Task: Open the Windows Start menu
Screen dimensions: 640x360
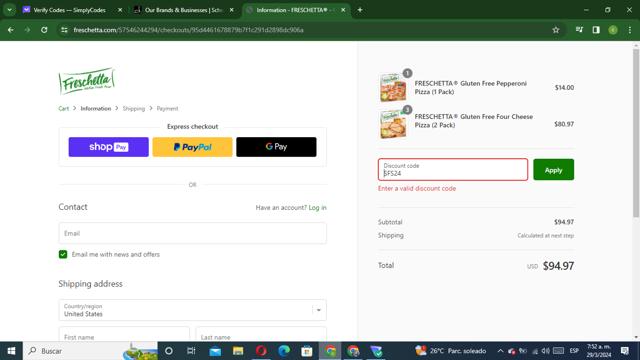Action: click(11, 351)
